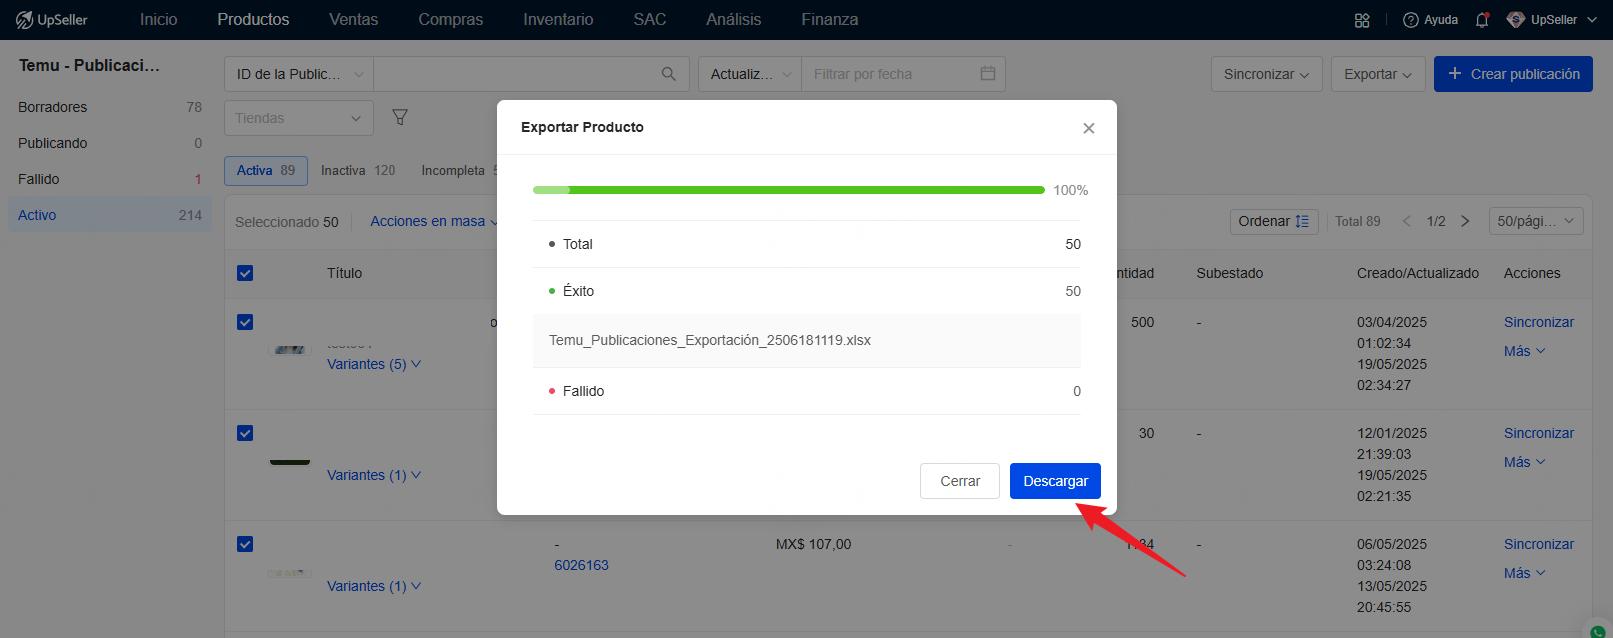Open the Tiendas store dropdown
The height and width of the screenshot is (638, 1613).
299,118
